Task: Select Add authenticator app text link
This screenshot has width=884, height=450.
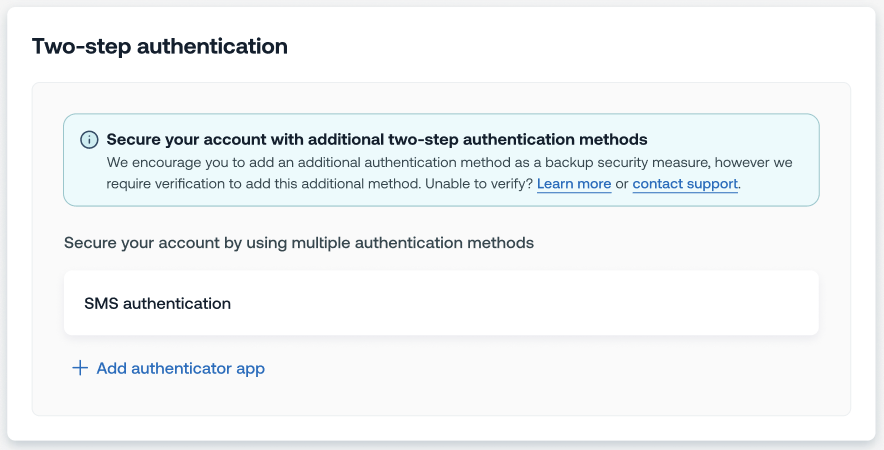Action: (x=180, y=368)
